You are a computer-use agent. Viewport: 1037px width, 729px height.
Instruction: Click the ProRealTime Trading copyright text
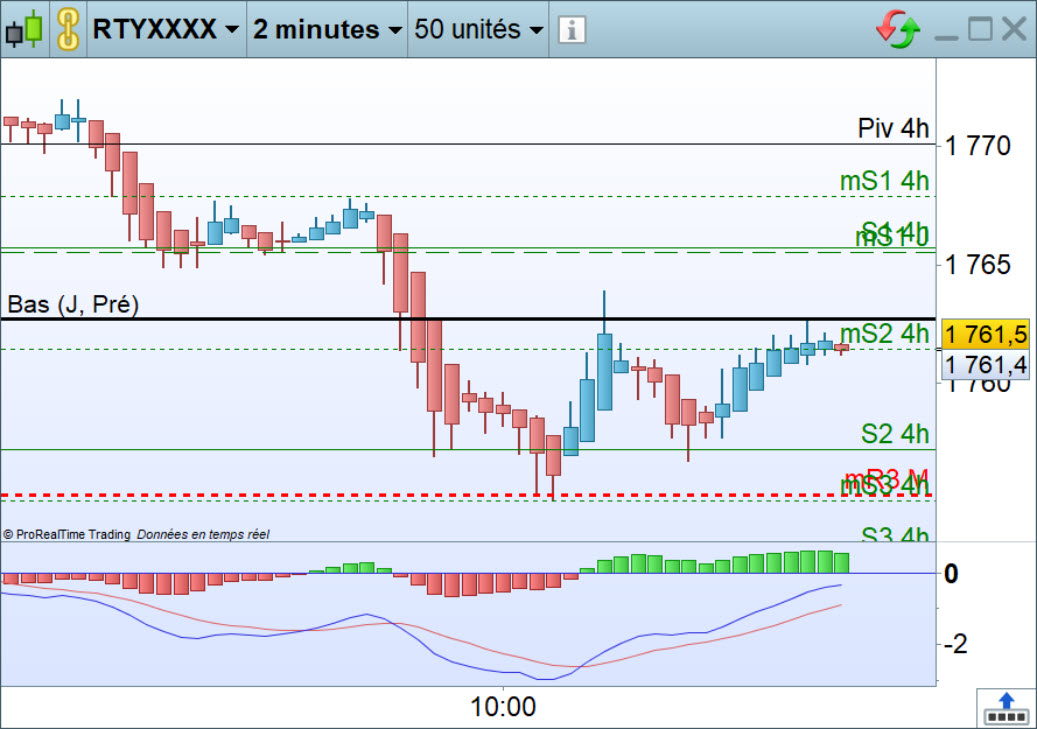click(x=67, y=535)
